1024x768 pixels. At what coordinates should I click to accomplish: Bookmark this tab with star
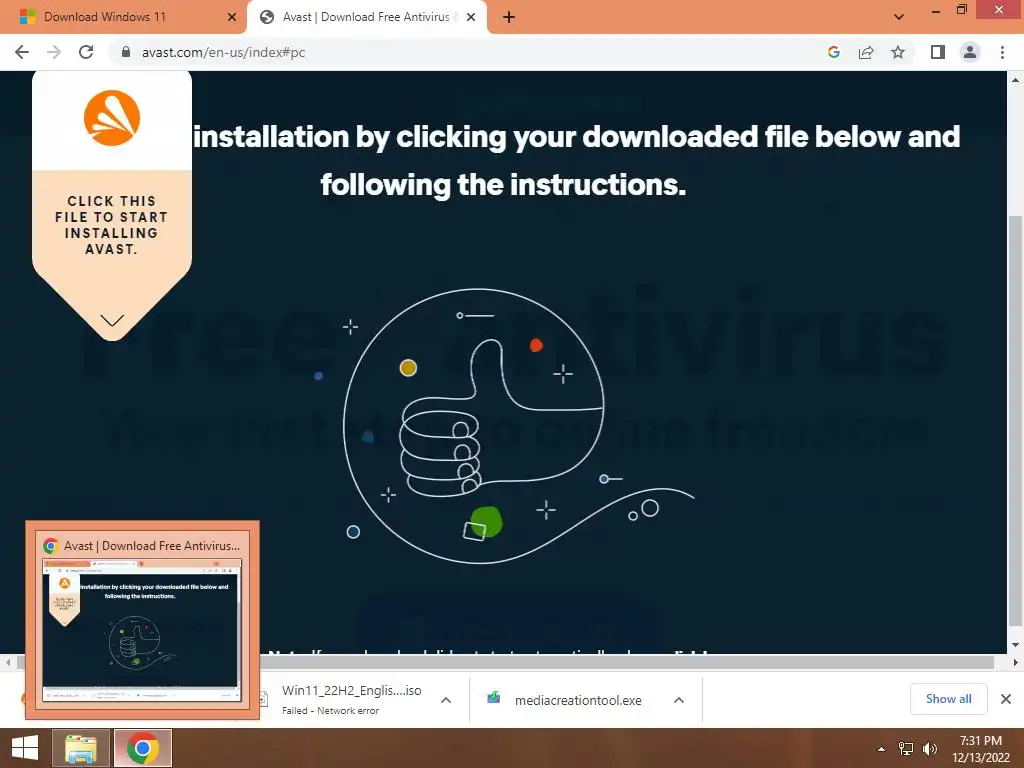click(x=898, y=52)
